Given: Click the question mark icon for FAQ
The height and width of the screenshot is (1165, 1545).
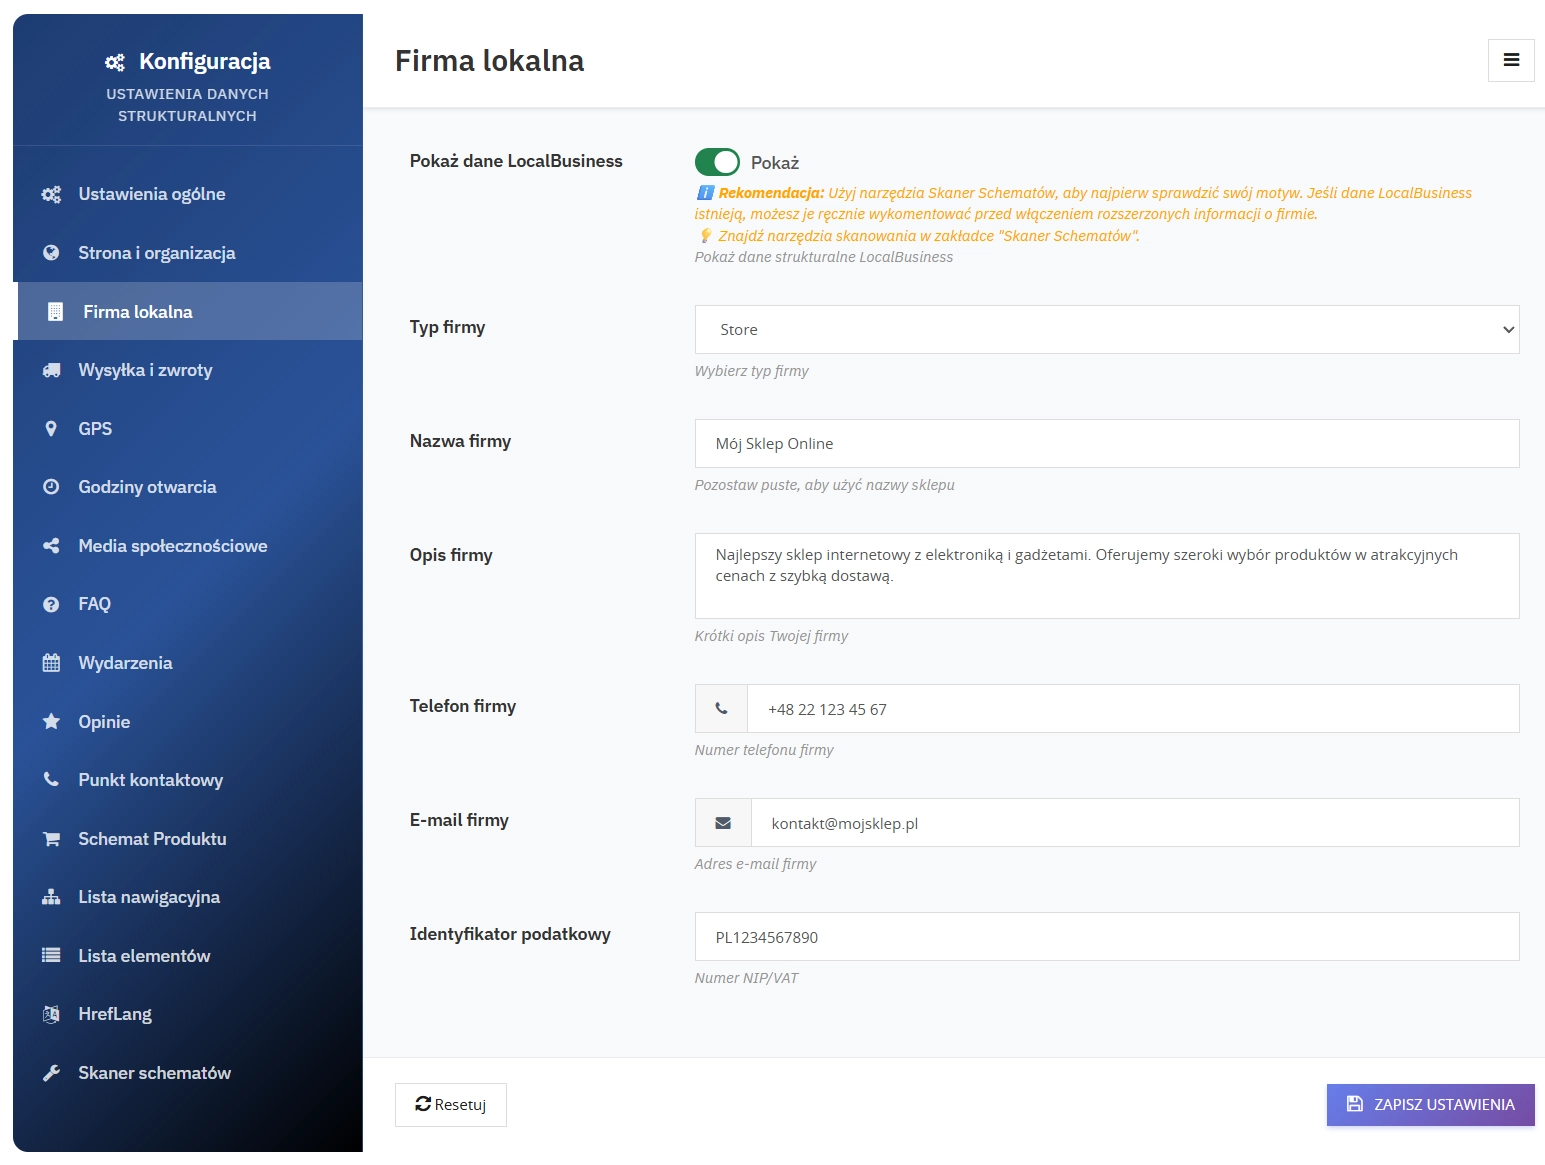Looking at the screenshot, I should click(51, 604).
